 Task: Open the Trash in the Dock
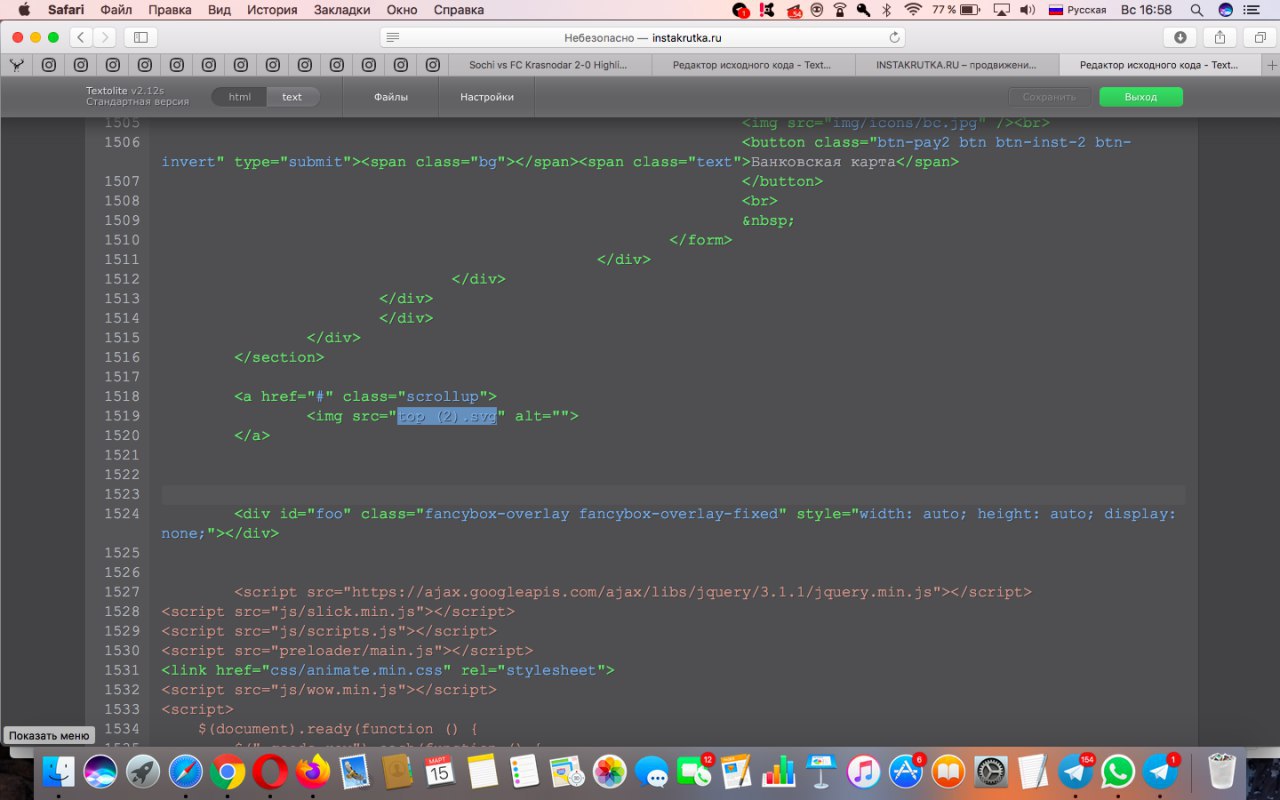pos(1222,772)
